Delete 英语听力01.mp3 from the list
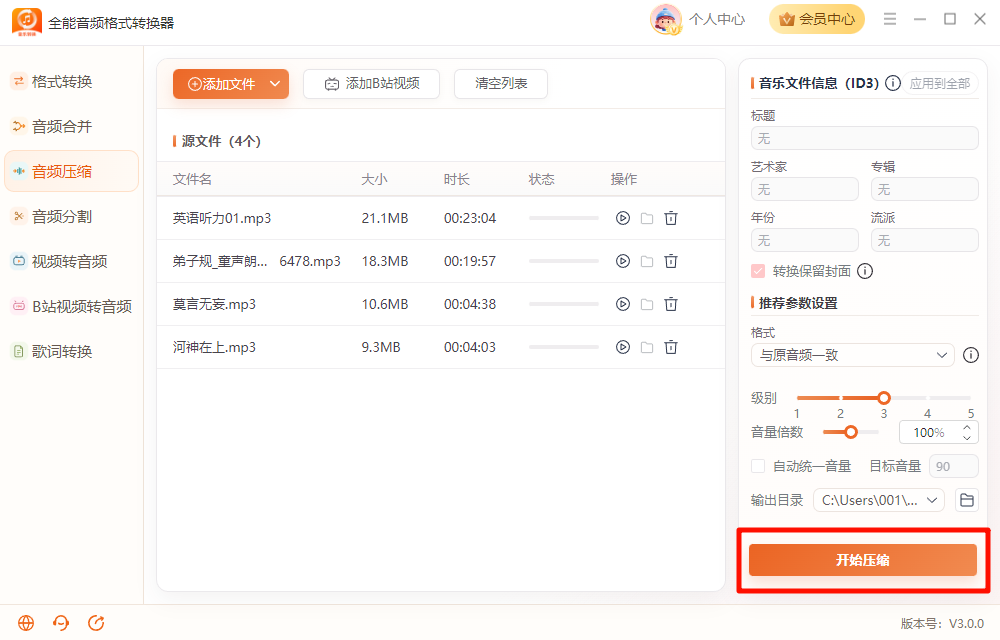1000x640 pixels. (671, 218)
